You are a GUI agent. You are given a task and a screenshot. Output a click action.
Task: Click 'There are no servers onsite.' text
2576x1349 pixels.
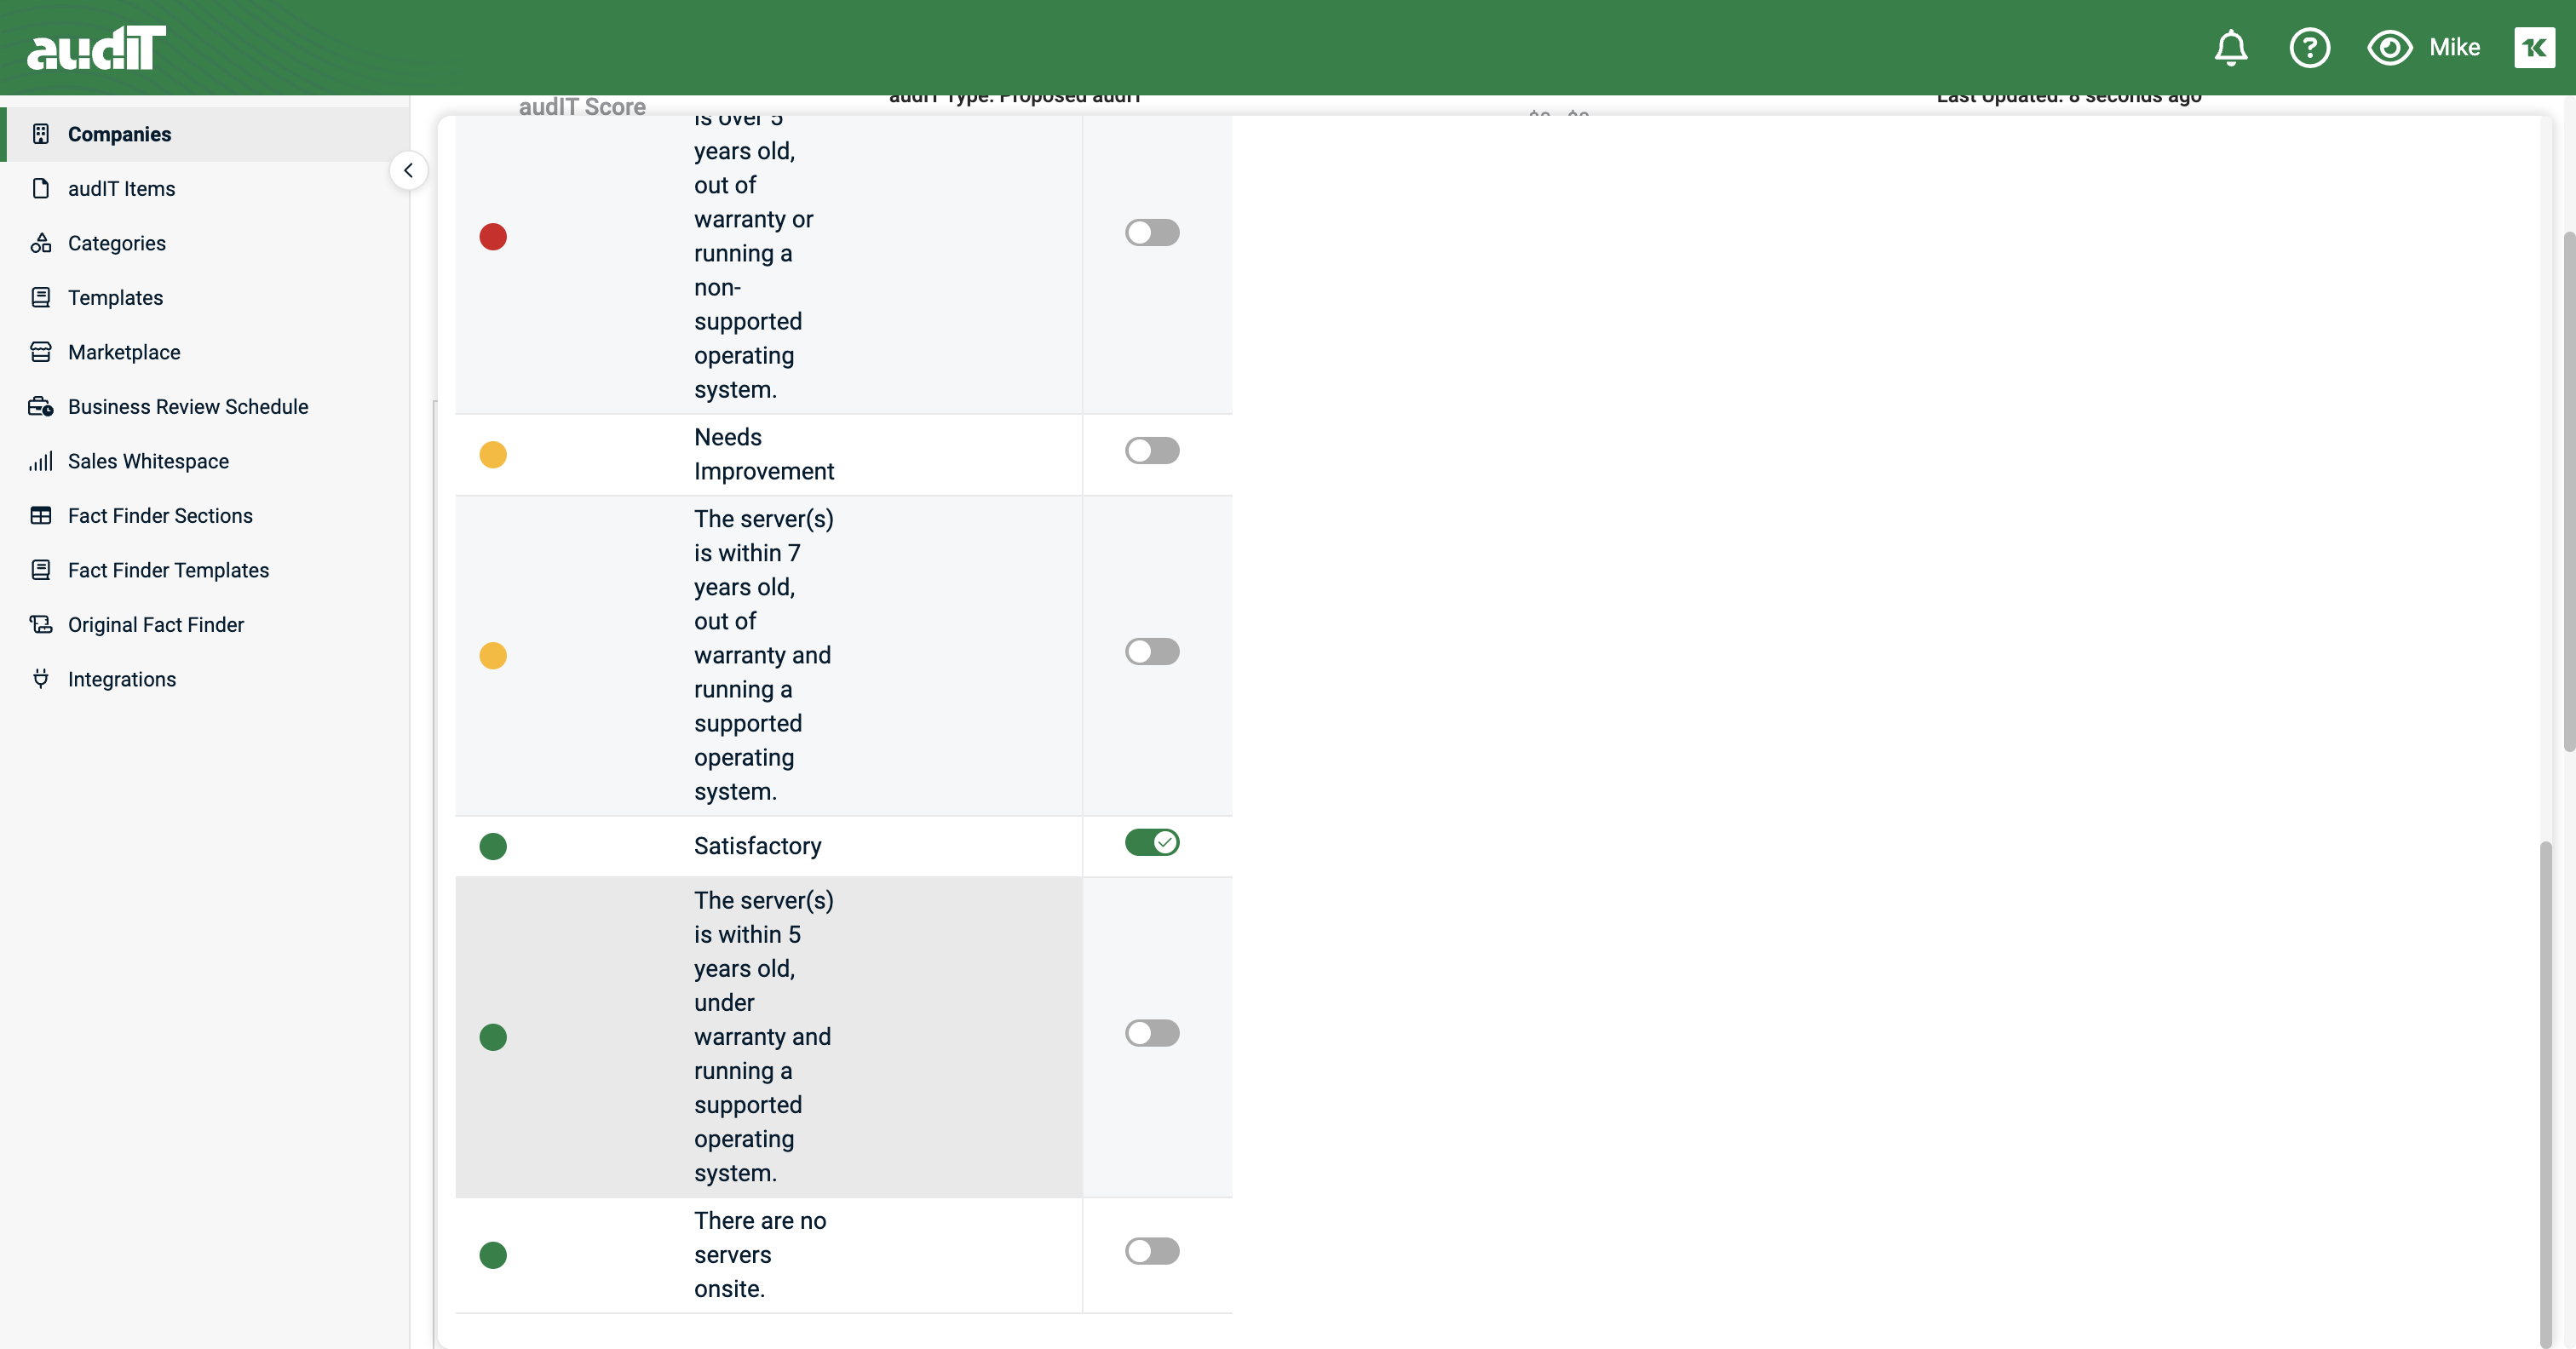tap(760, 1255)
